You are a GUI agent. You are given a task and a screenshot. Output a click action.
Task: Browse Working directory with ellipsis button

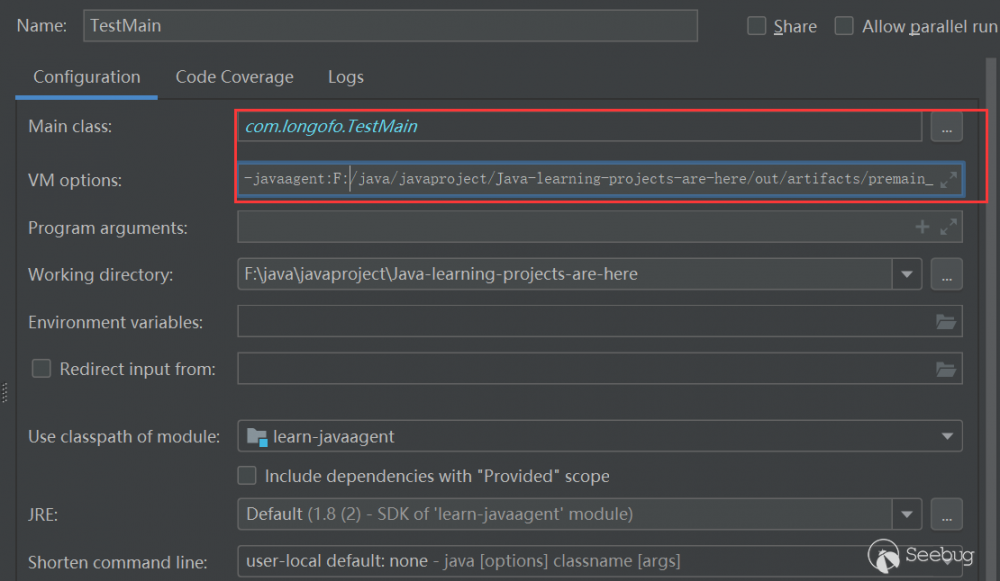(946, 273)
